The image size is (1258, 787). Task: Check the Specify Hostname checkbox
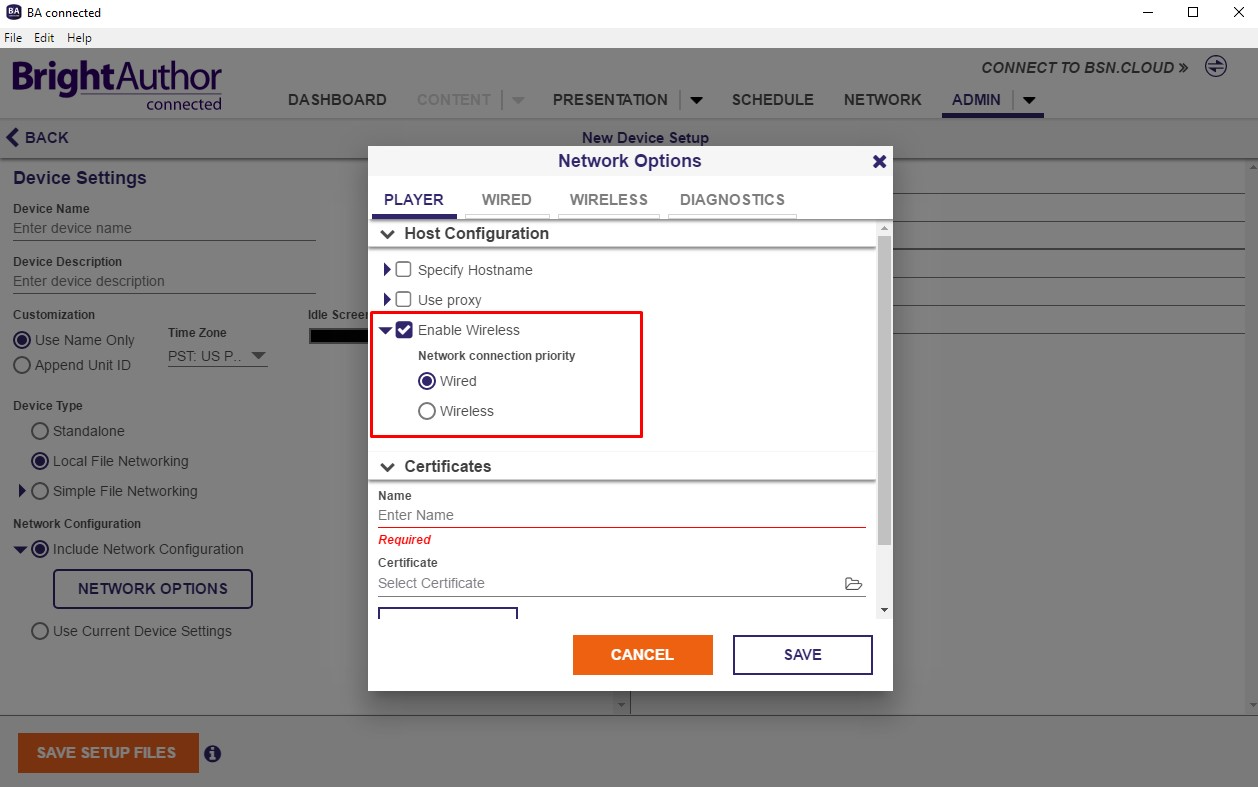click(404, 270)
